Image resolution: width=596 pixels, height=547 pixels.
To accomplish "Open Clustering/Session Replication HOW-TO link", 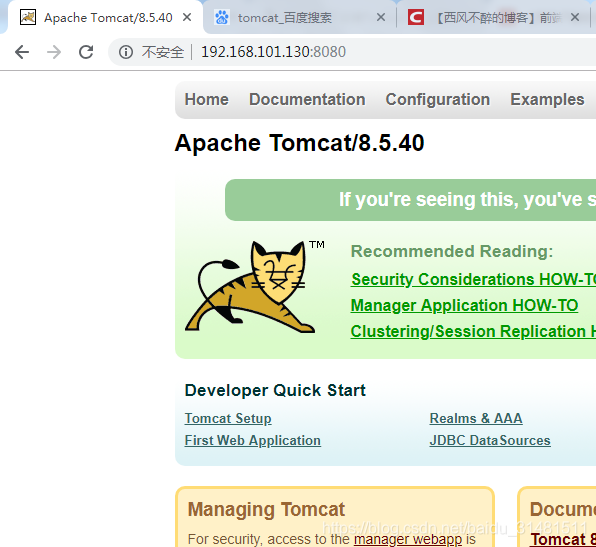I will (473, 331).
